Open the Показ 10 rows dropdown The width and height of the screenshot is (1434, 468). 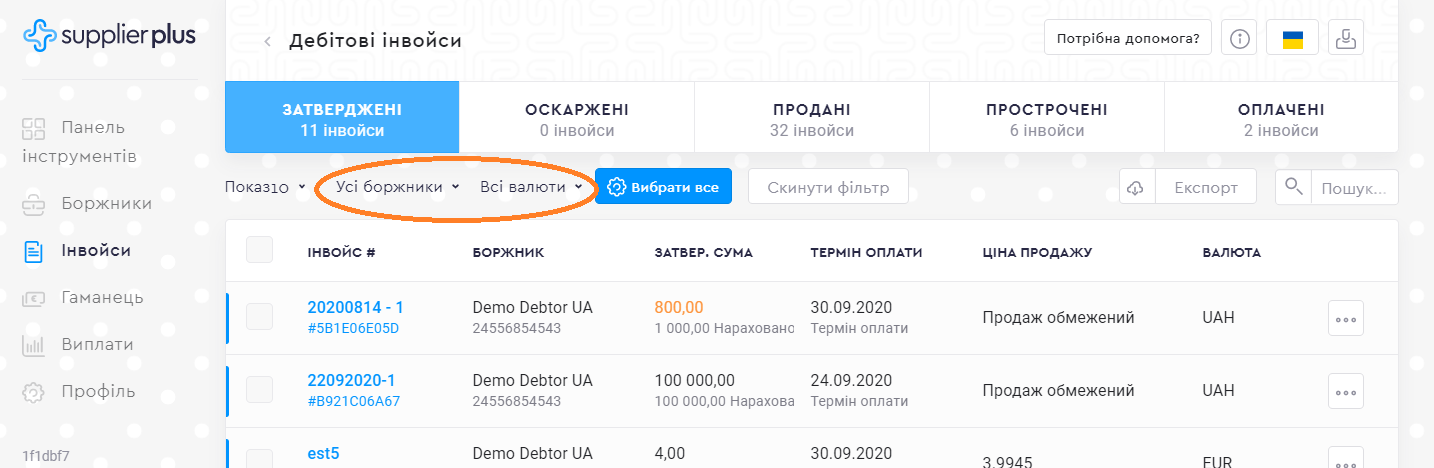click(x=266, y=187)
